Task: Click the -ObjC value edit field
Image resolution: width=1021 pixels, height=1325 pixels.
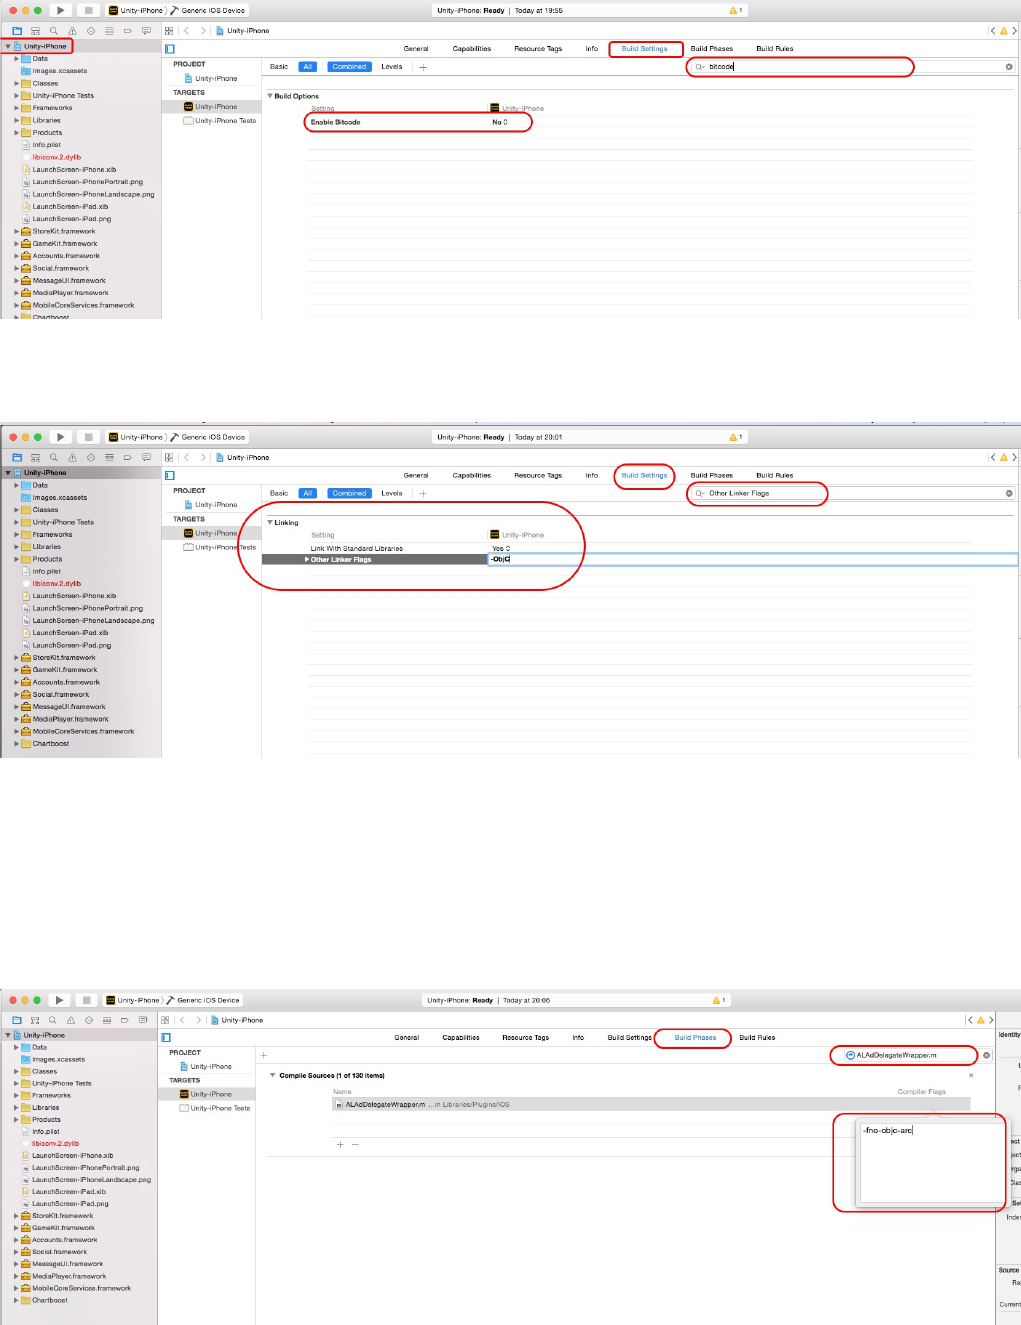Action: click(752, 560)
